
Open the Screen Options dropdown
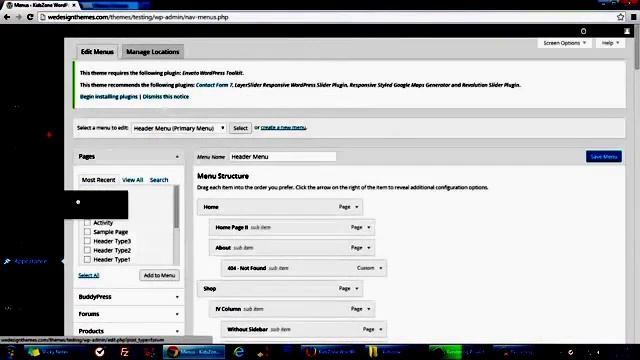564,43
